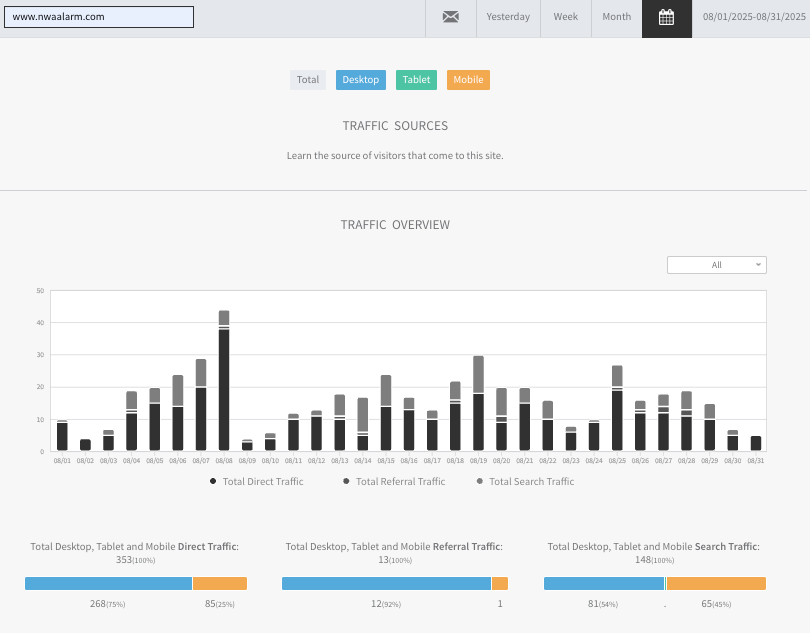
Task: Toggle Total Direct Traffic legend dot
Action: click(x=213, y=482)
